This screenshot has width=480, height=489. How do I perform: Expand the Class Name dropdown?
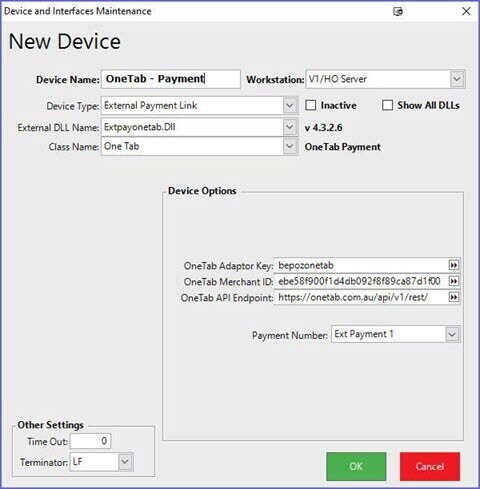pos(290,146)
